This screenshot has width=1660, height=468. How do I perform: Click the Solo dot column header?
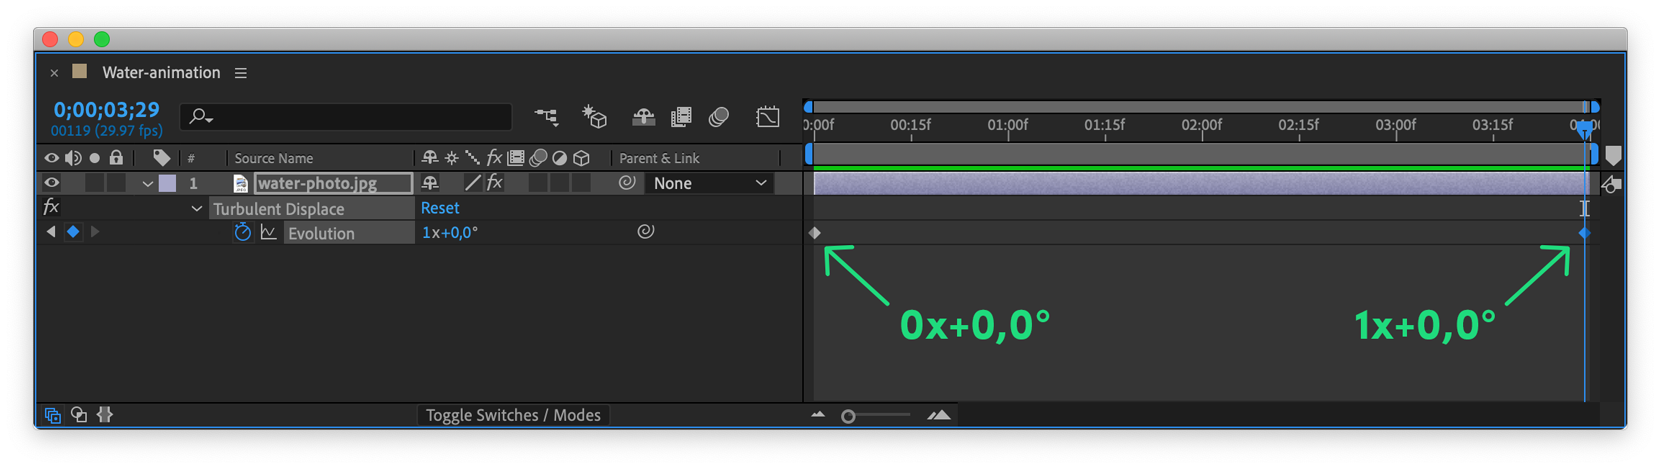pyautogui.click(x=95, y=158)
